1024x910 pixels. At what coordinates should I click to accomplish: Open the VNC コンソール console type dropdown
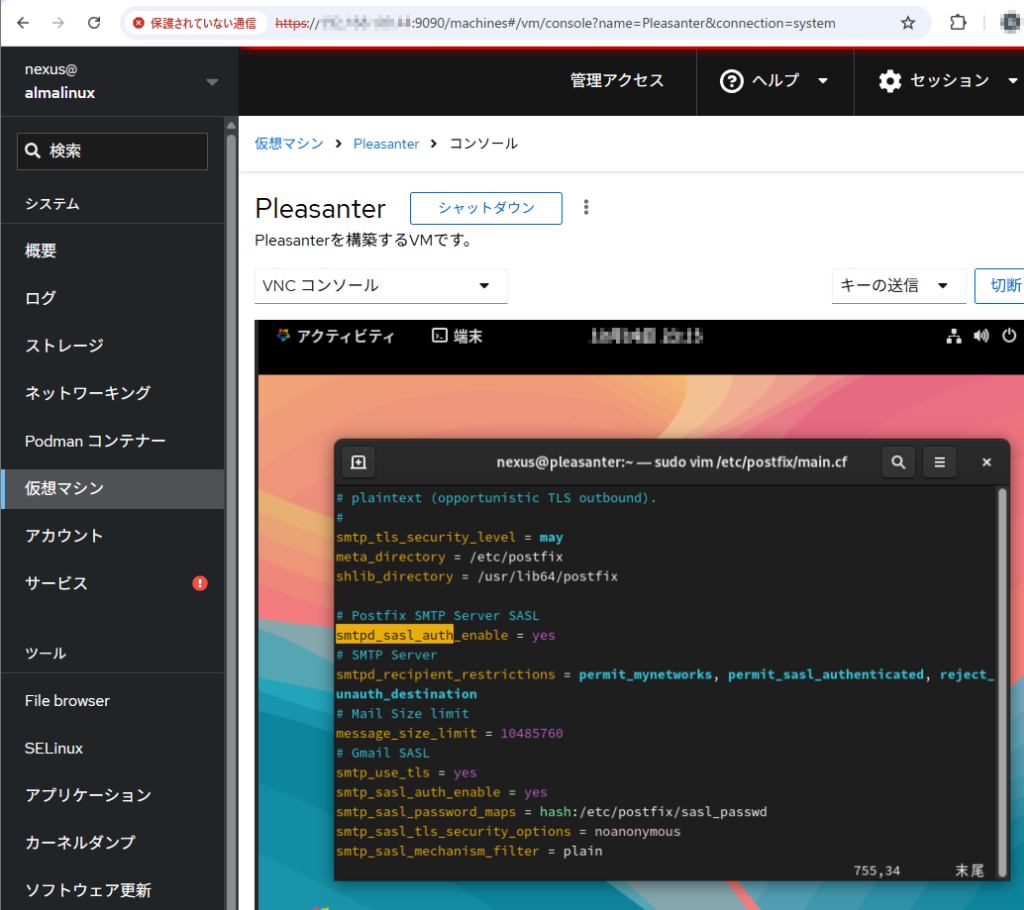[380, 286]
